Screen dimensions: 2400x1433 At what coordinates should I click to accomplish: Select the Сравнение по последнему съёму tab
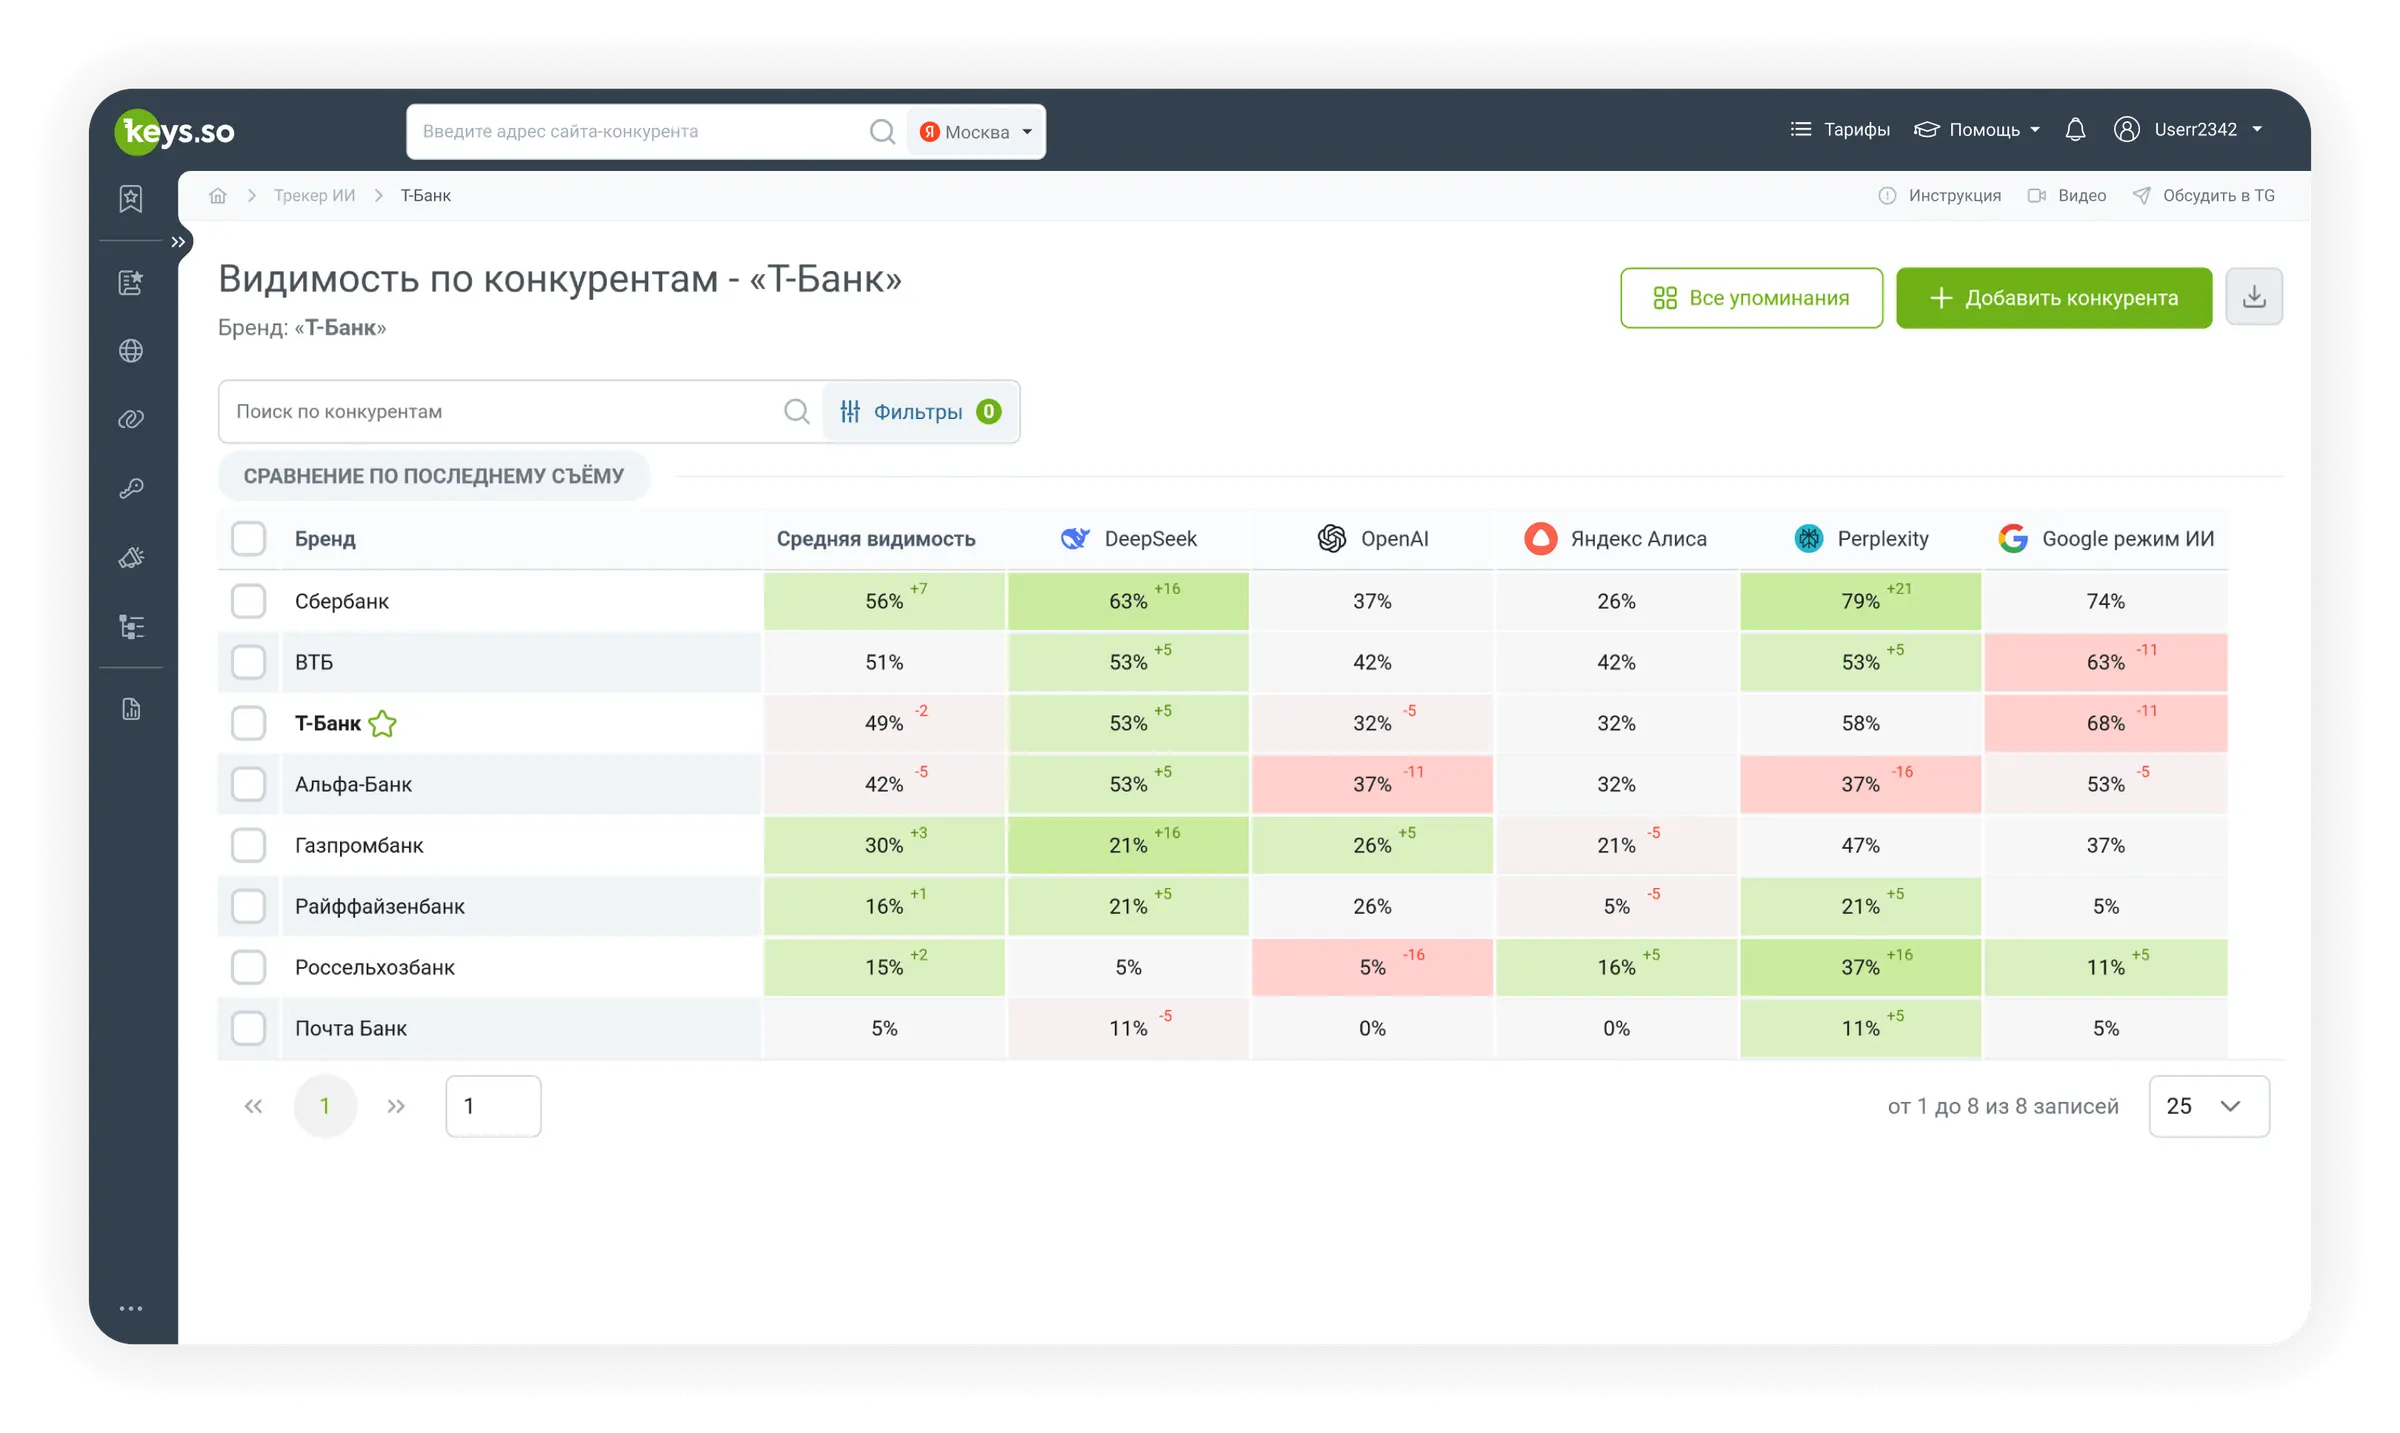click(434, 476)
